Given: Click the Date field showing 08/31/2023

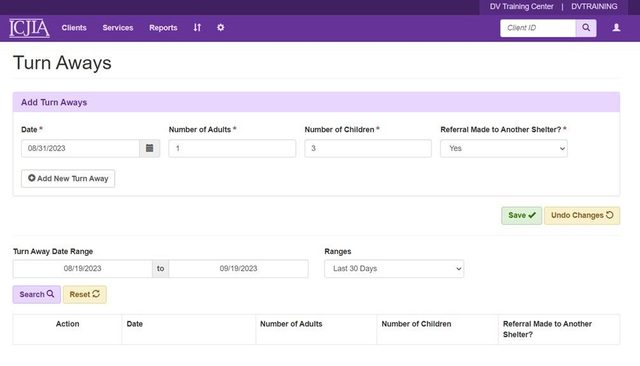Looking at the screenshot, I should coord(80,148).
